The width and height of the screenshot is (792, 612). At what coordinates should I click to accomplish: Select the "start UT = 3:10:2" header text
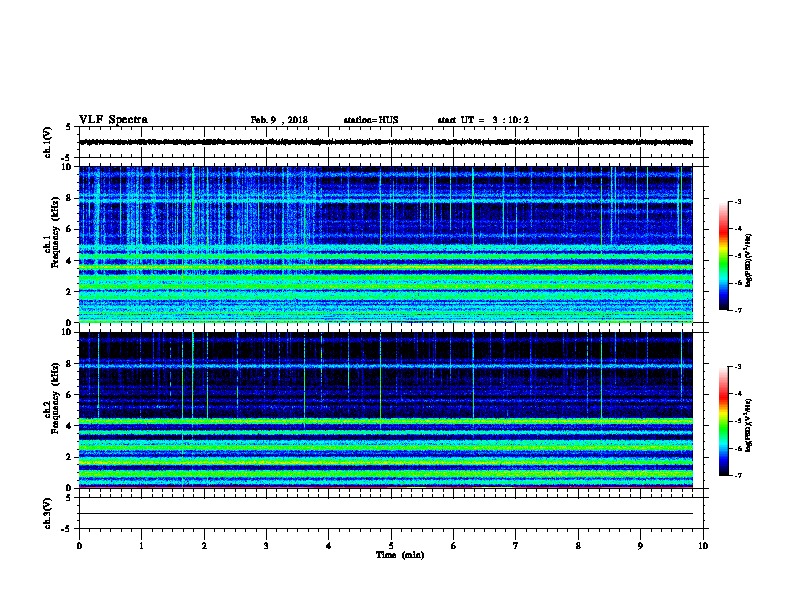(x=483, y=120)
